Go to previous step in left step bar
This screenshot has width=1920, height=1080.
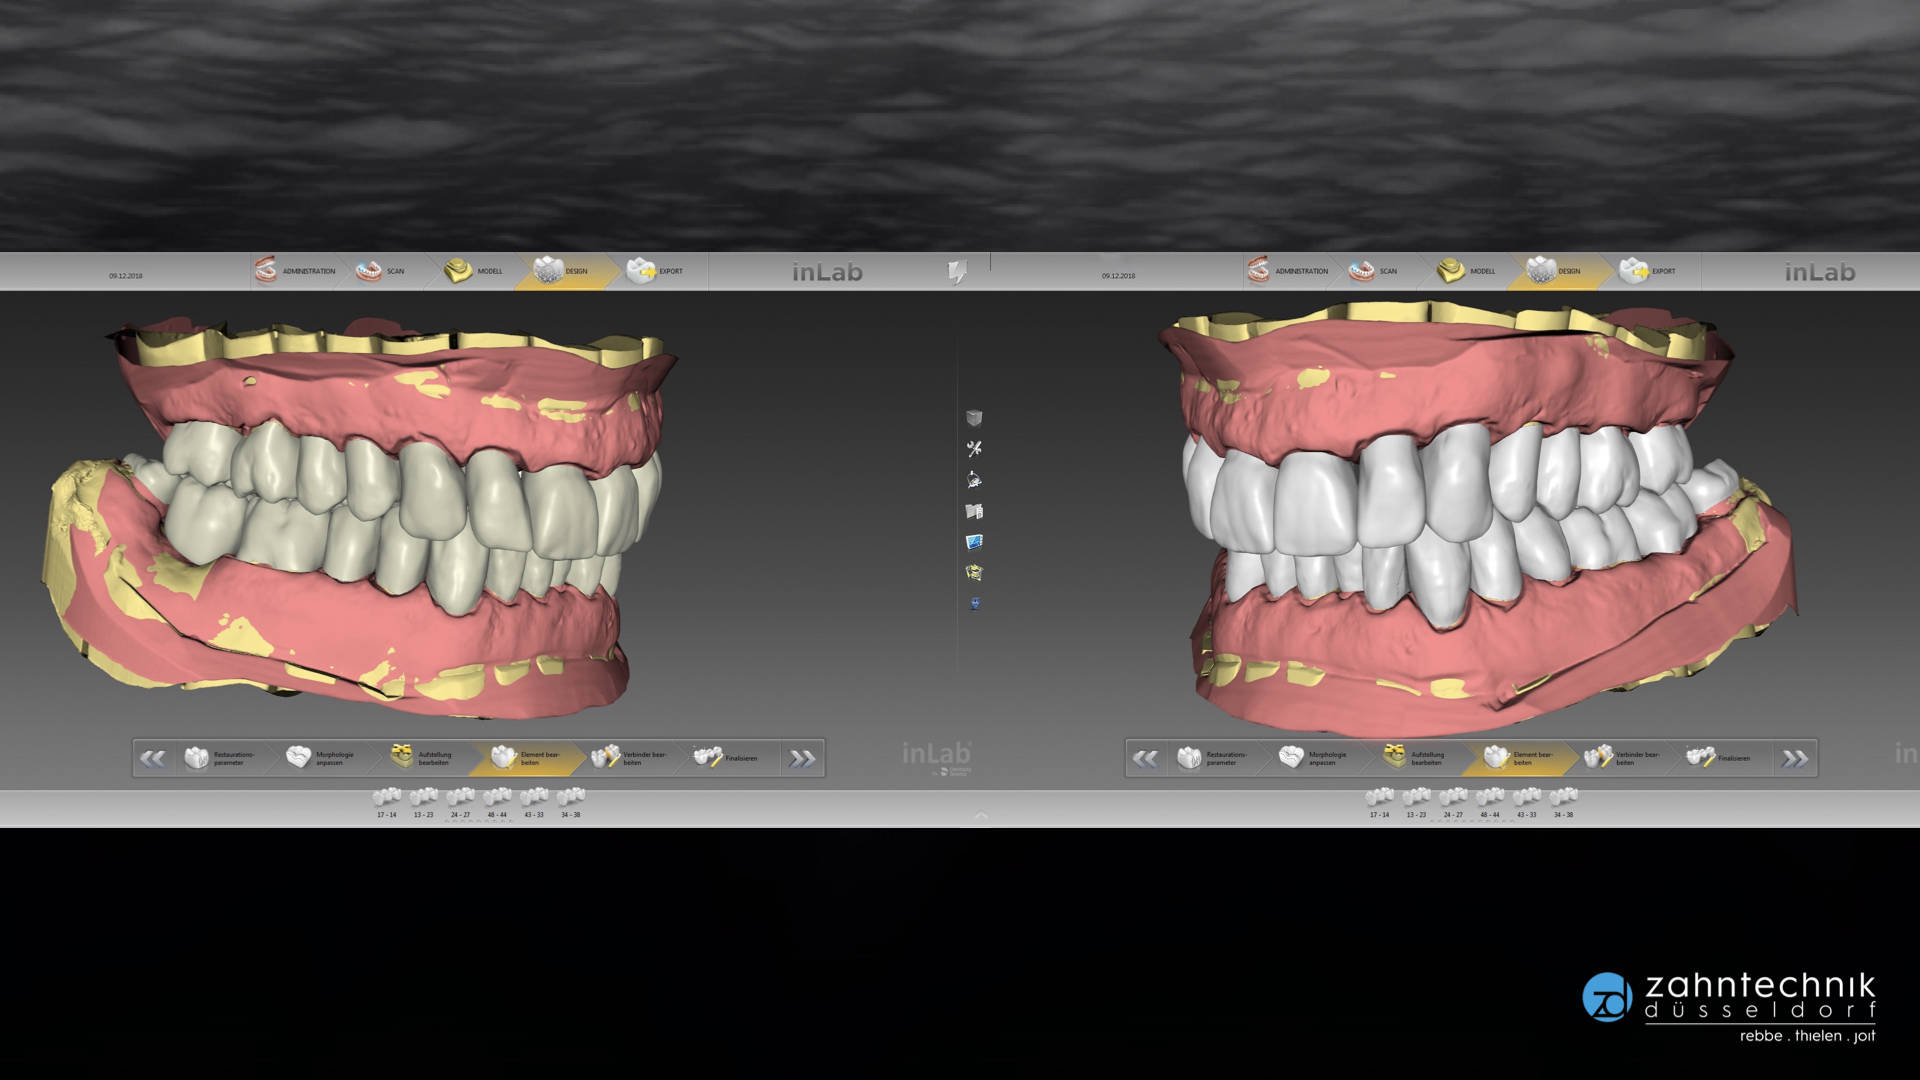click(153, 759)
